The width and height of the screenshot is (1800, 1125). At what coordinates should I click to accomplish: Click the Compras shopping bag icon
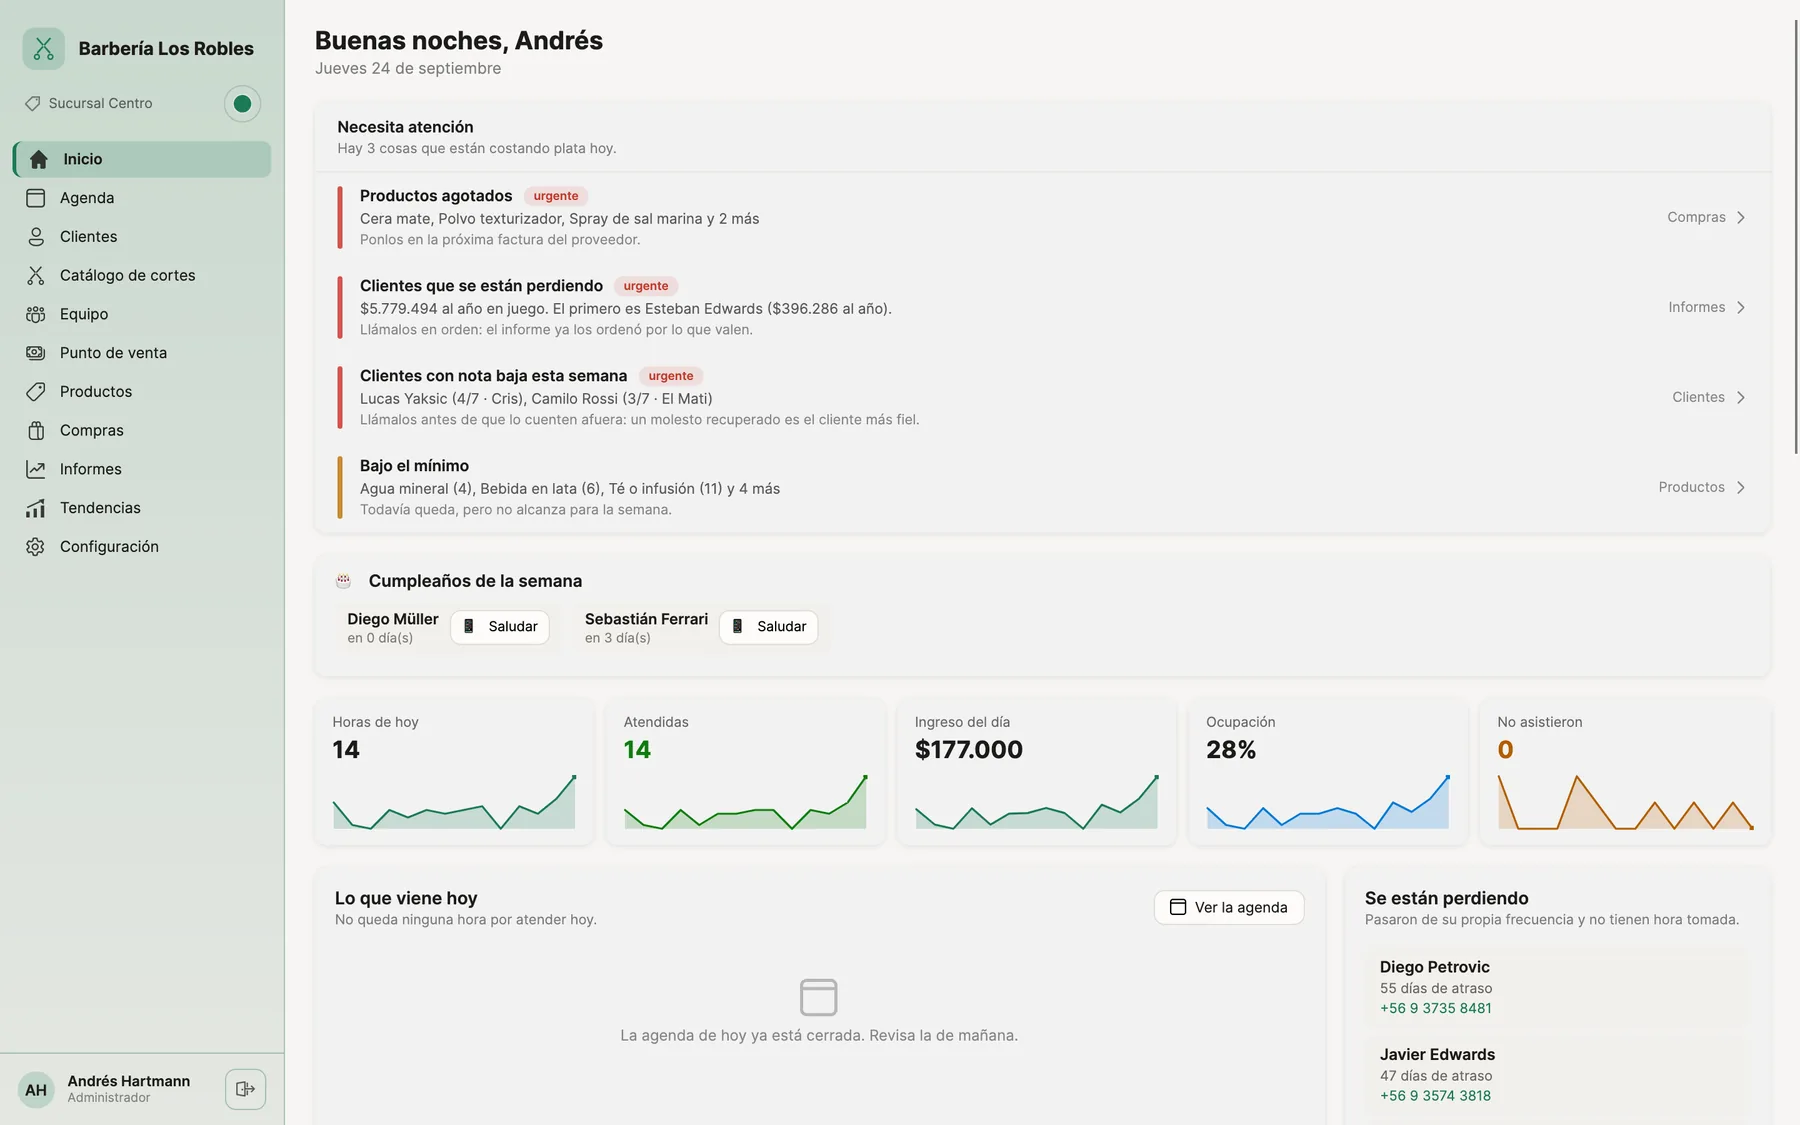point(36,431)
